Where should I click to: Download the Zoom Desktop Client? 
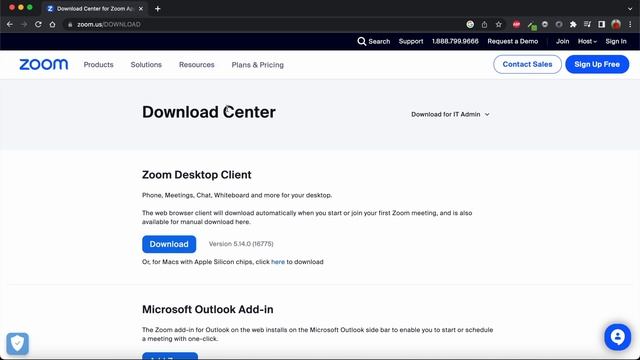(169, 244)
